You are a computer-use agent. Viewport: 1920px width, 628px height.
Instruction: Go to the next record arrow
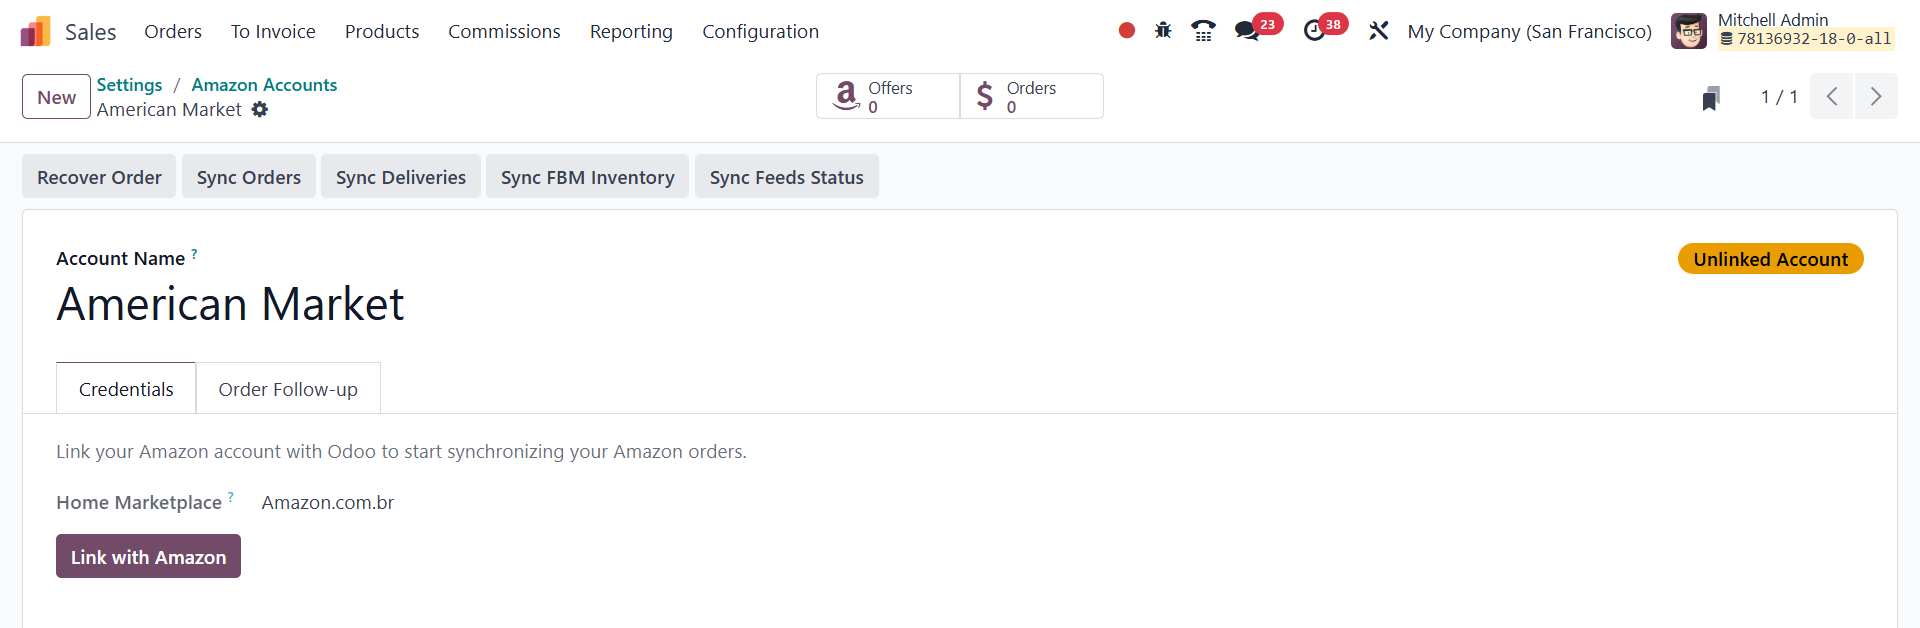point(1876,97)
